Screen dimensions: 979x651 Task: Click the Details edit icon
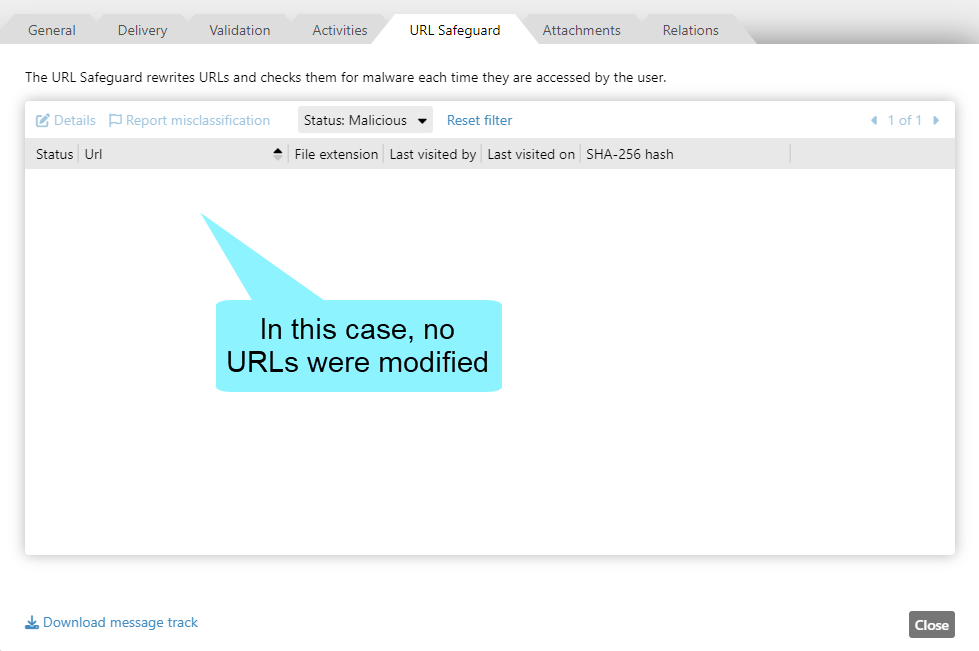(x=42, y=120)
